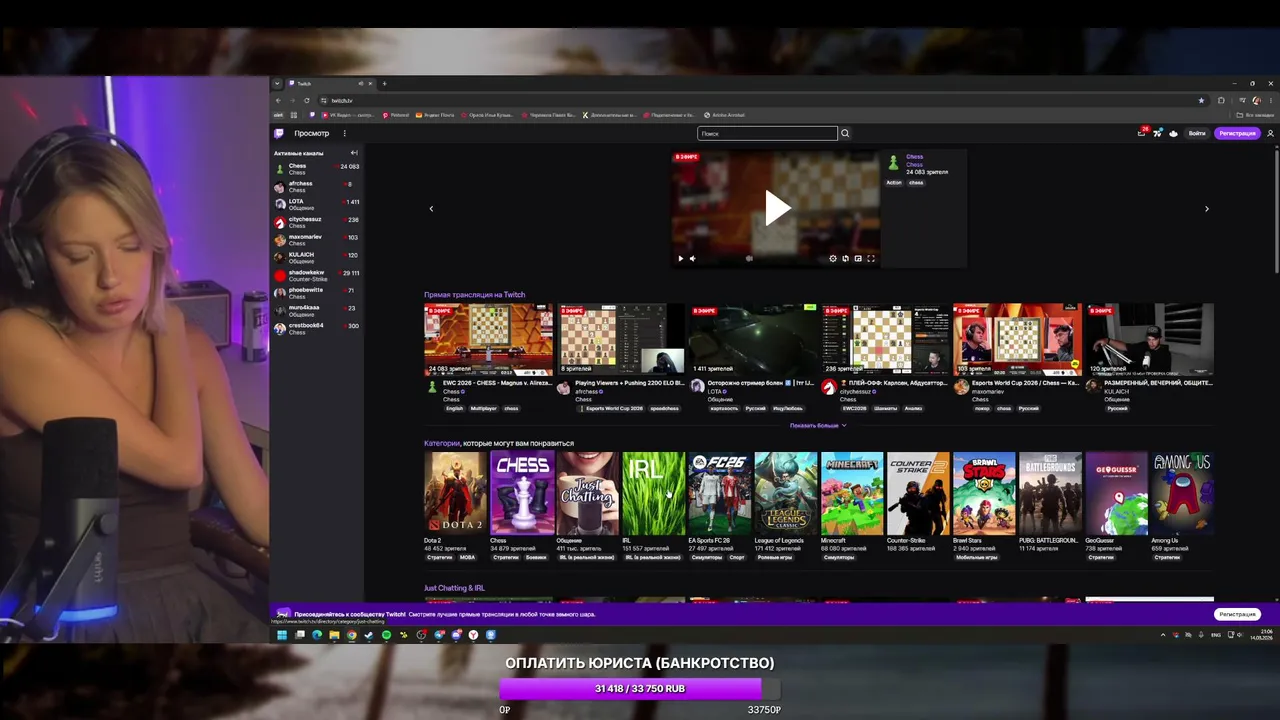Open the KULAICH stream thumbnail
The height and width of the screenshot is (720, 1280).
[x=1149, y=340]
